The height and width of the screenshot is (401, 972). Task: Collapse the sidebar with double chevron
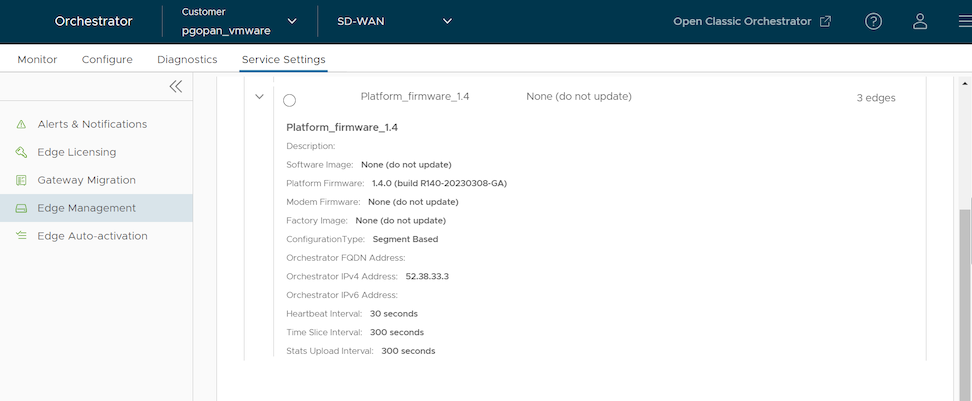point(176,87)
